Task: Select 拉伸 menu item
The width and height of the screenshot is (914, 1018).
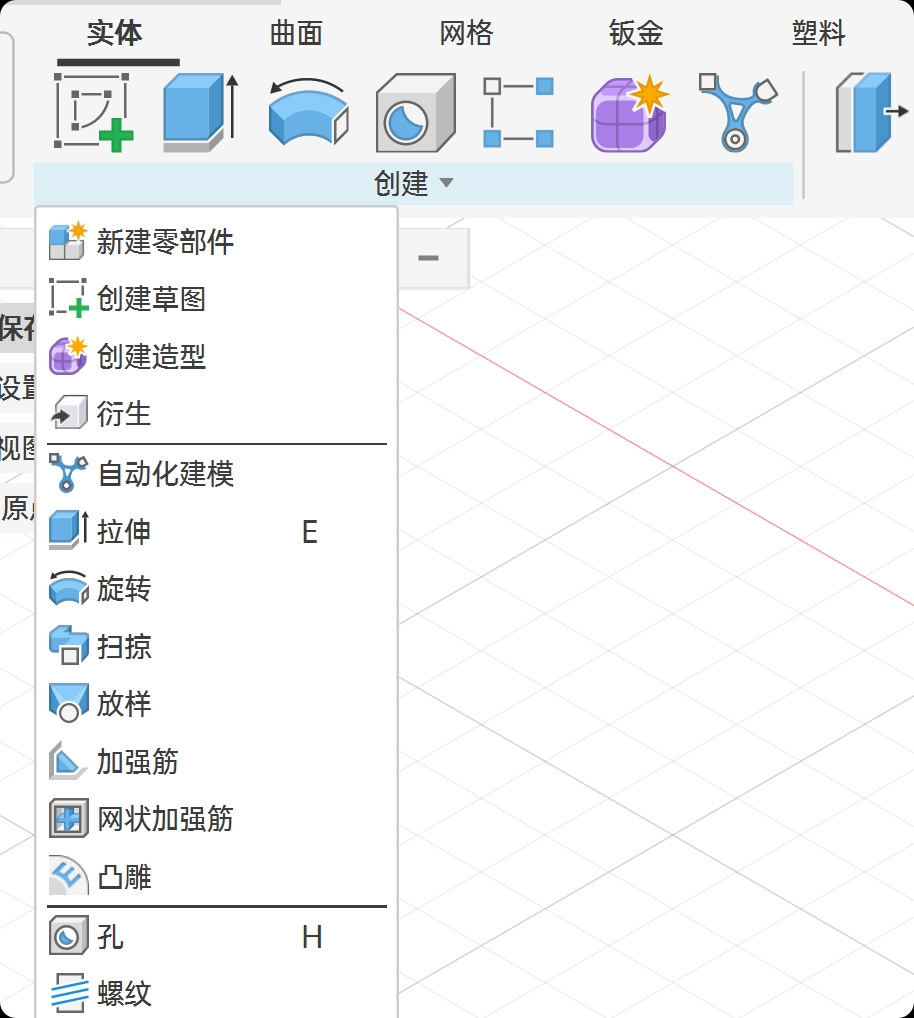Action: [124, 531]
